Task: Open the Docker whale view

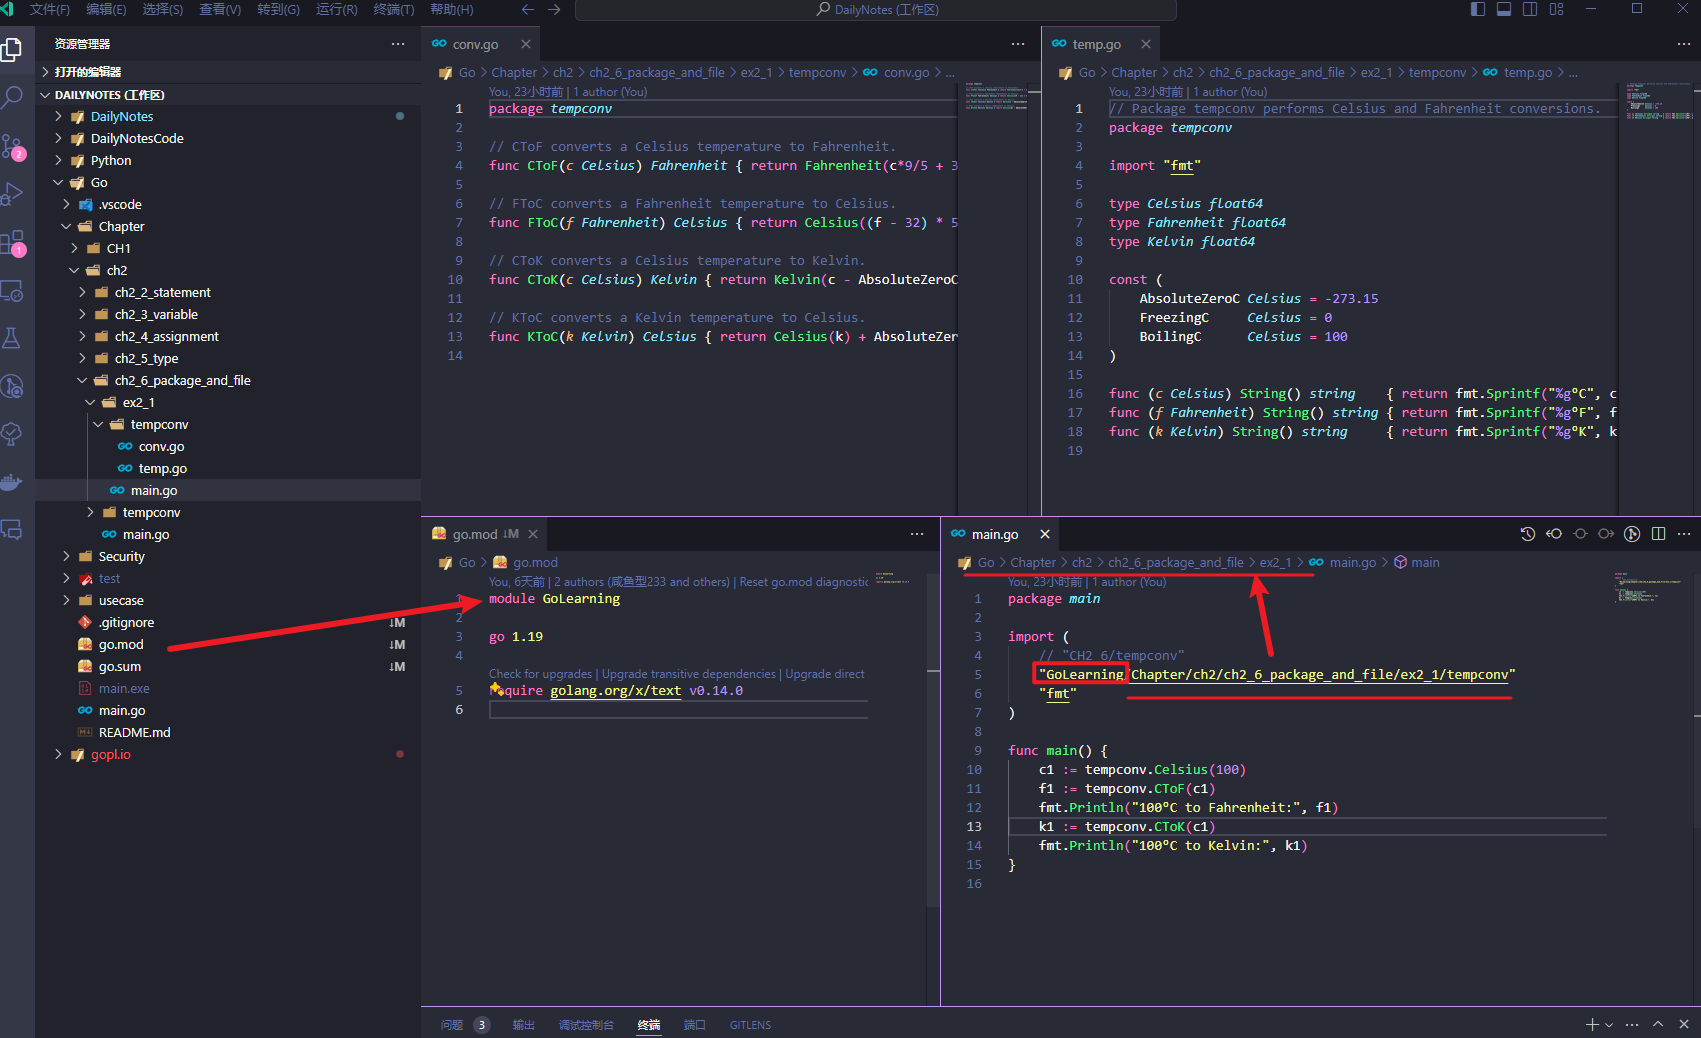Action: click(x=11, y=482)
